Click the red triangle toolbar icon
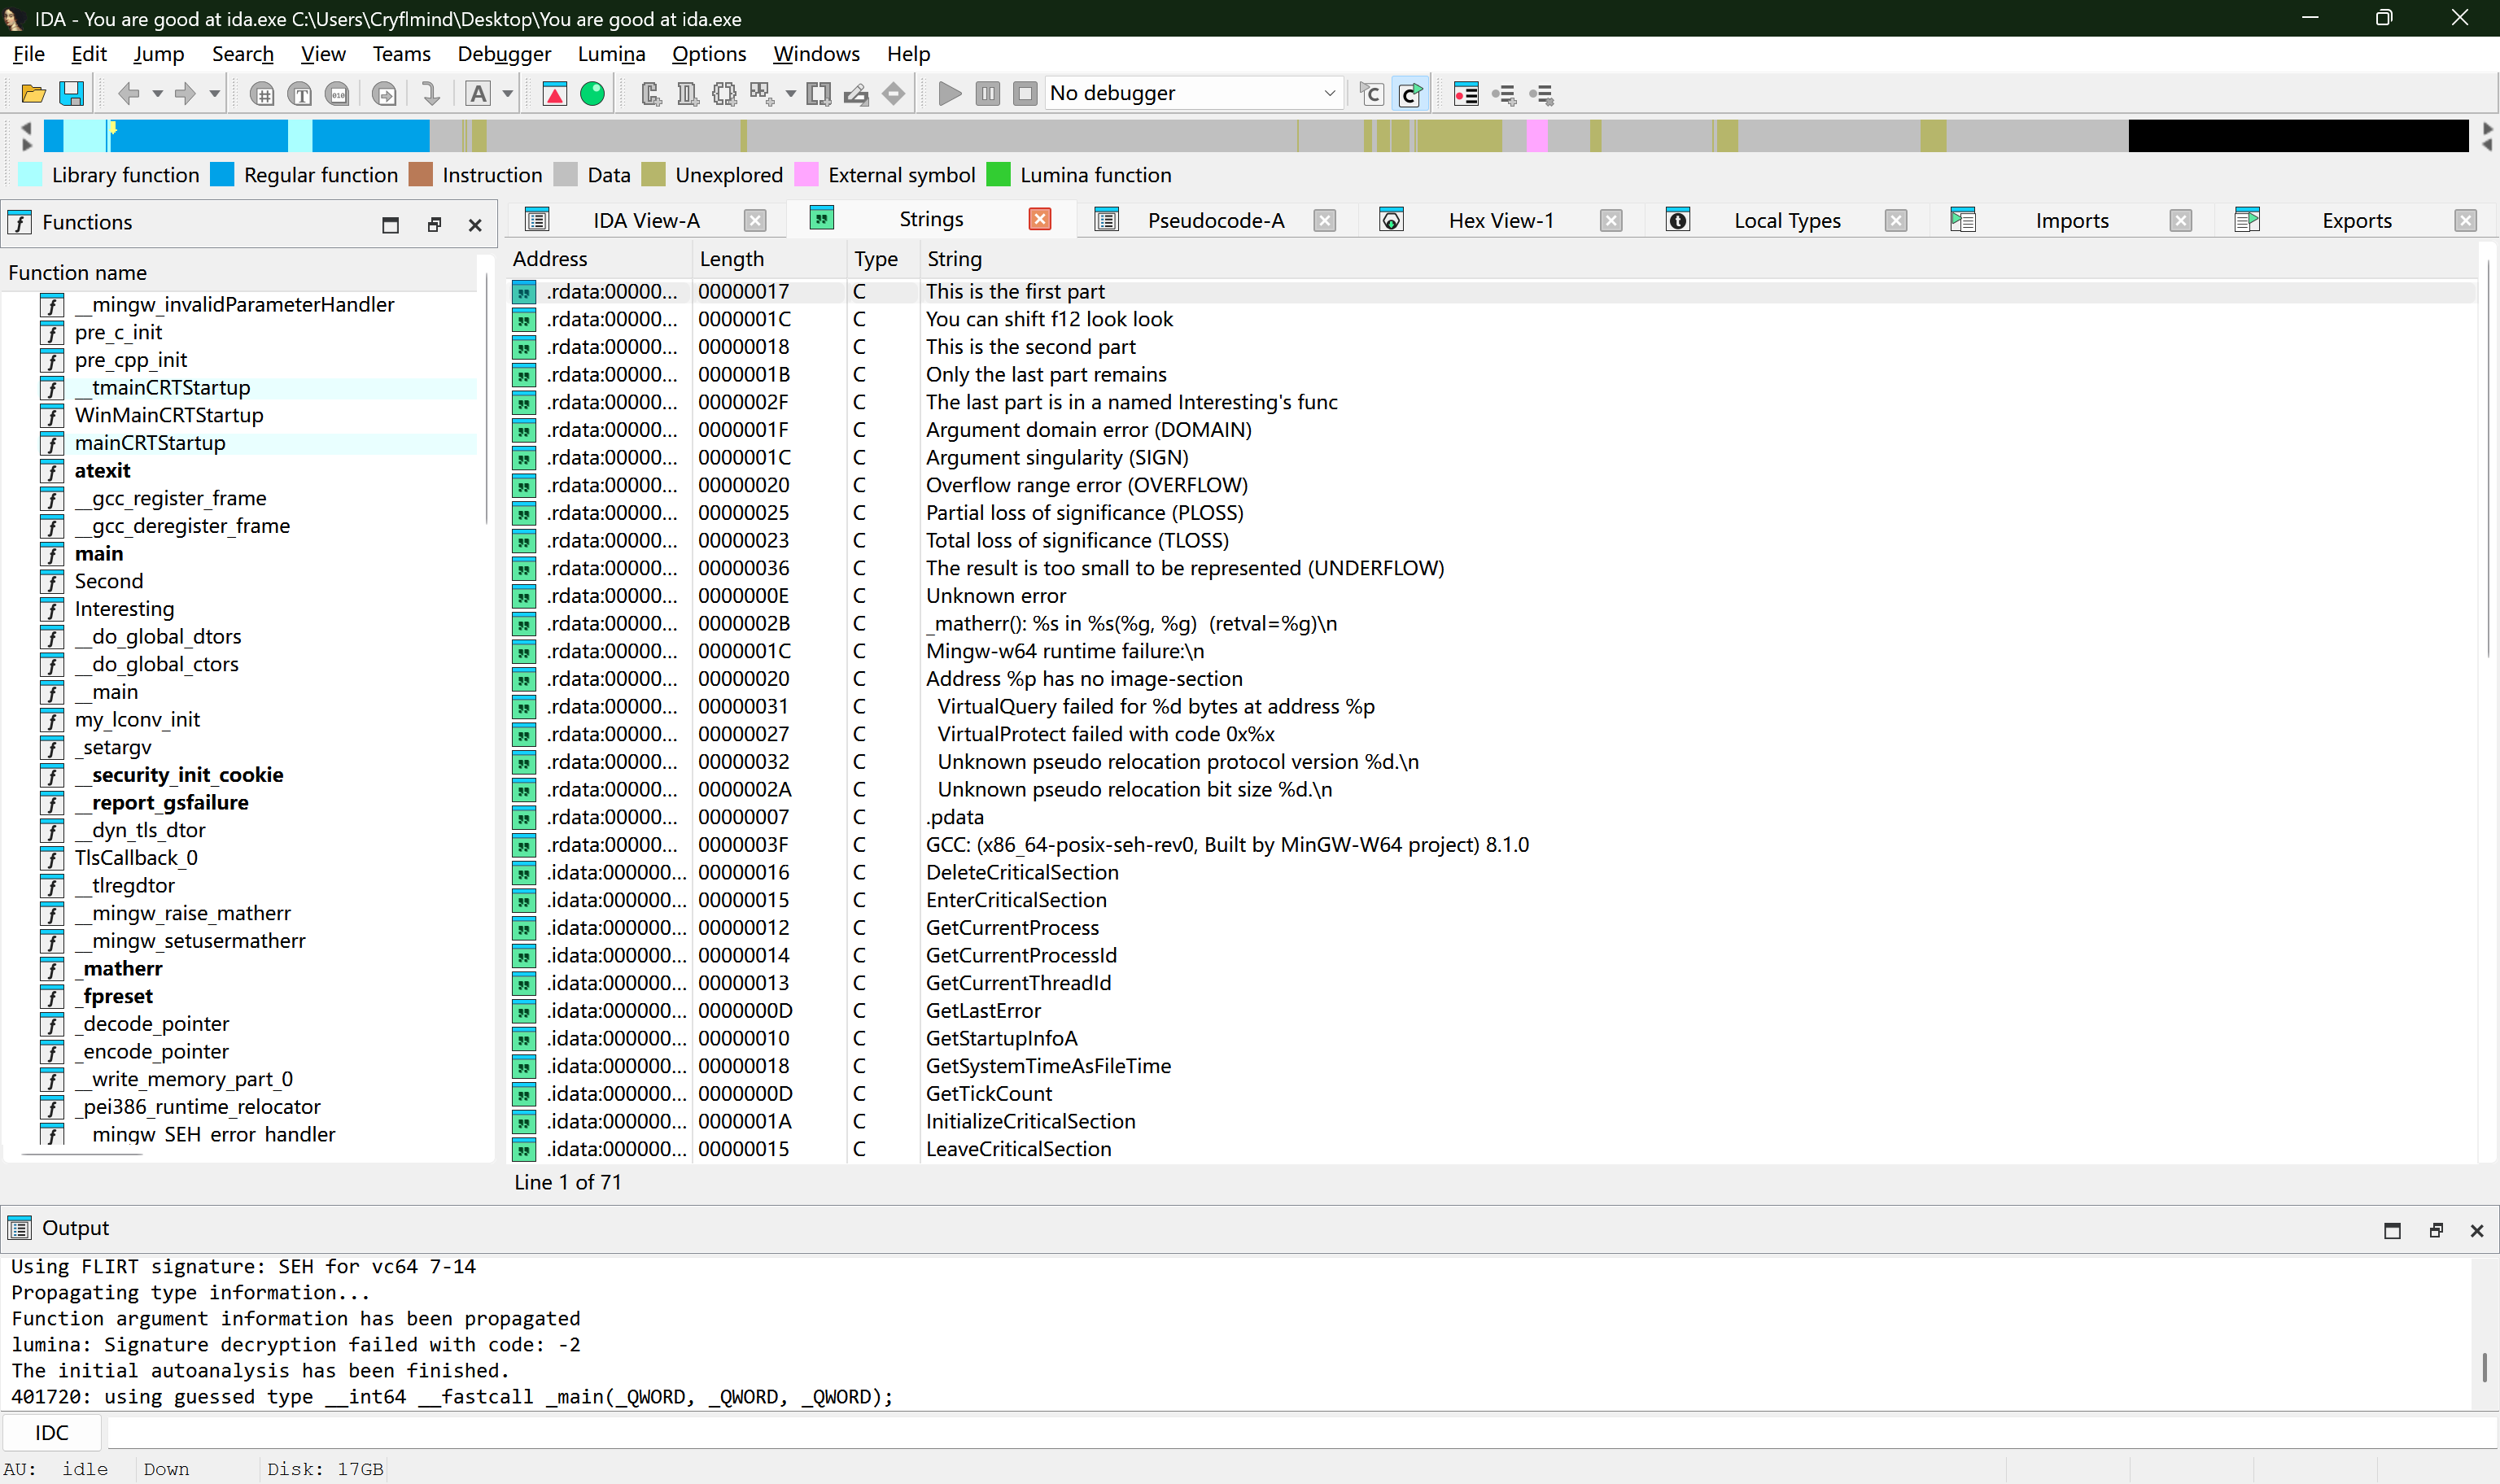 click(555, 94)
